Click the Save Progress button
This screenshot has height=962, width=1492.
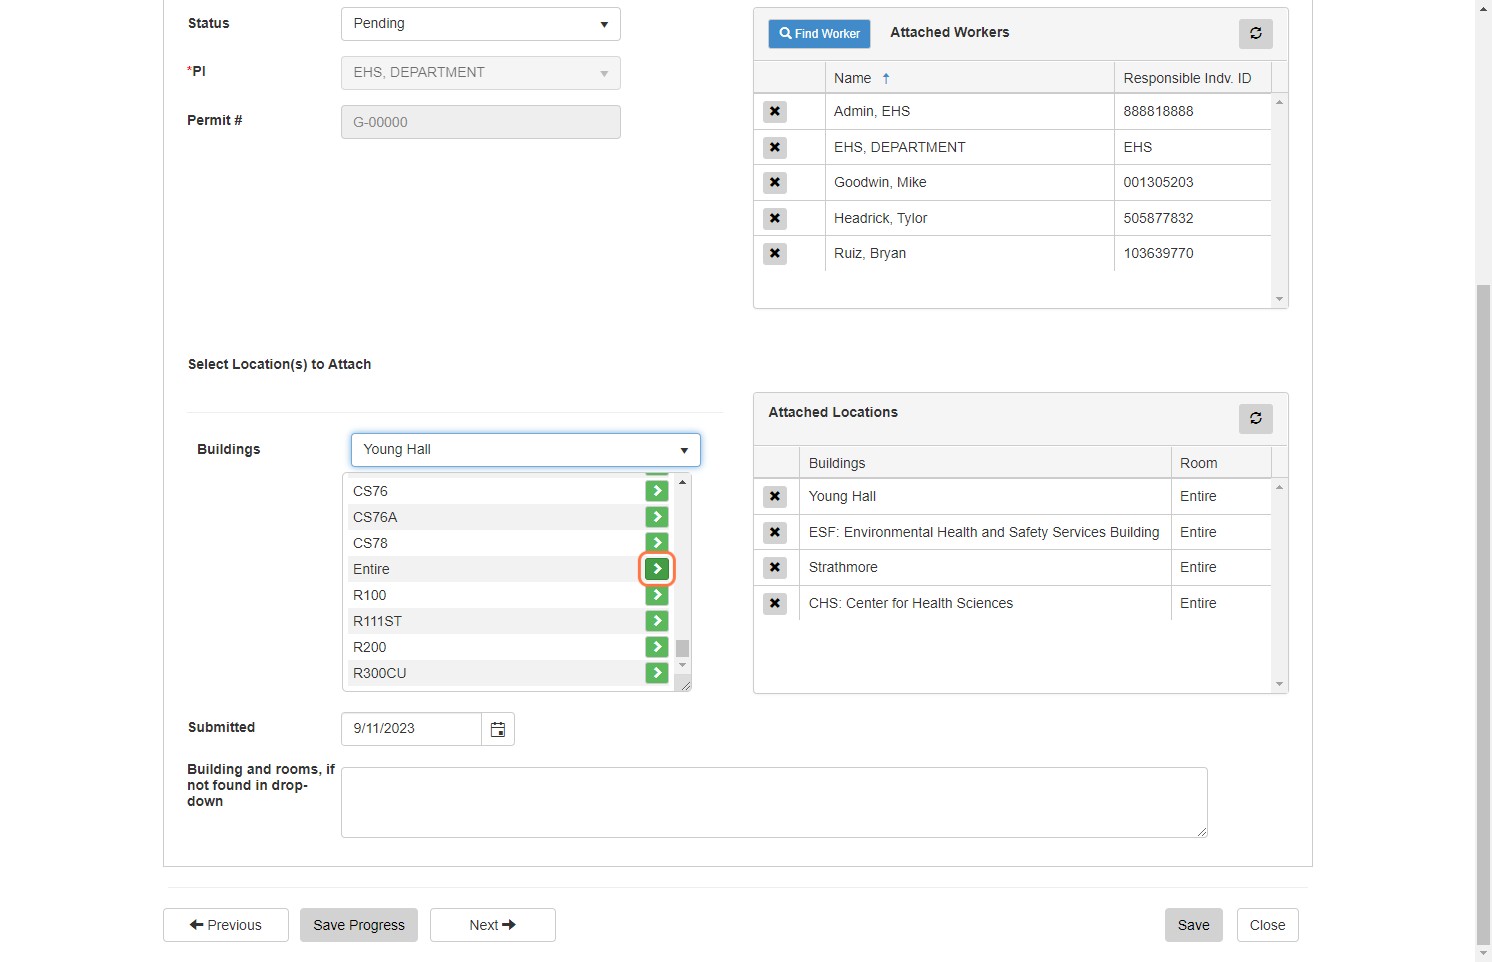pos(359,925)
